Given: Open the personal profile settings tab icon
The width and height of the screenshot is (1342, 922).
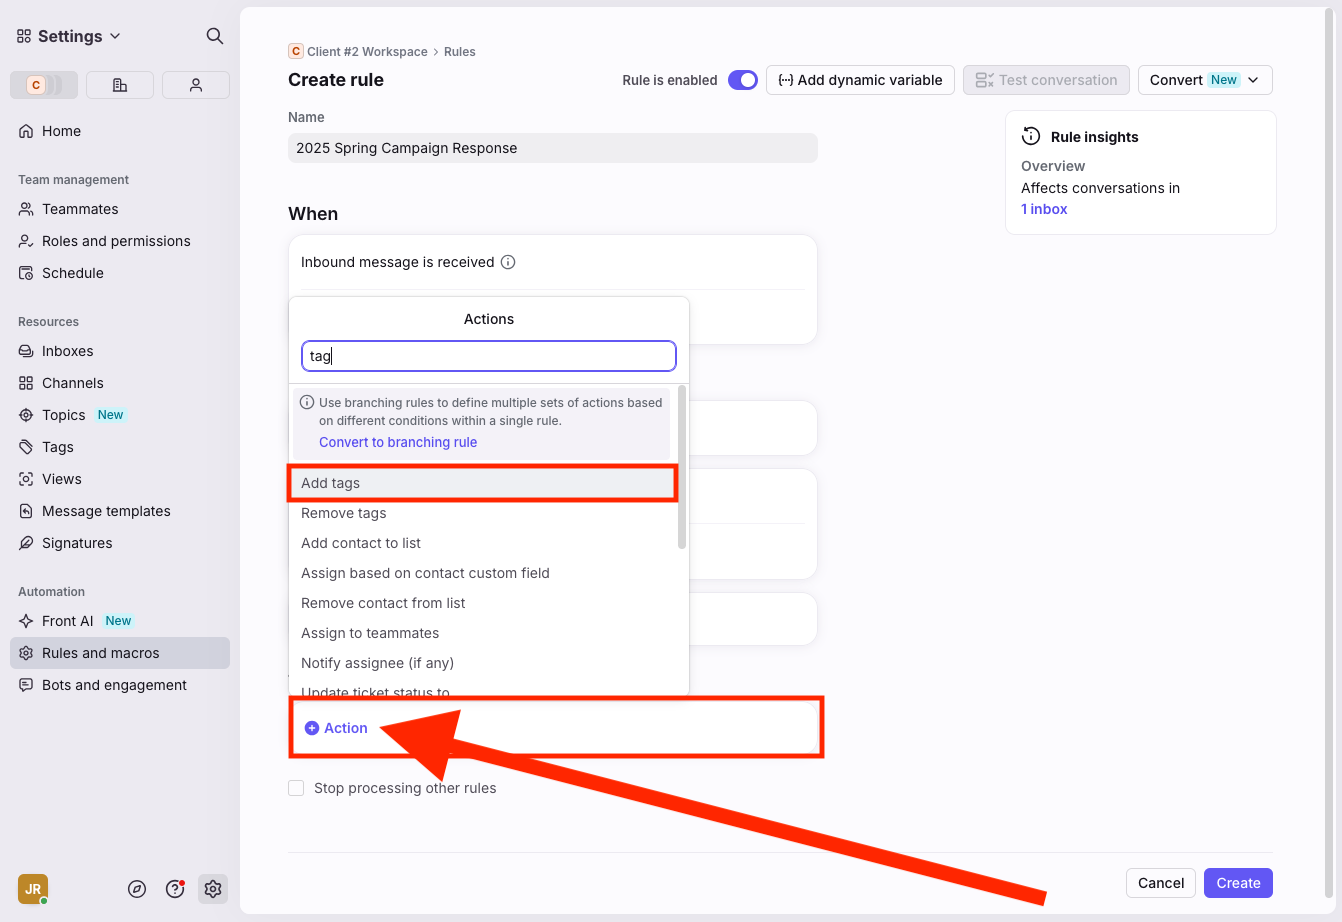Looking at the screenshot, I should 196,85.
